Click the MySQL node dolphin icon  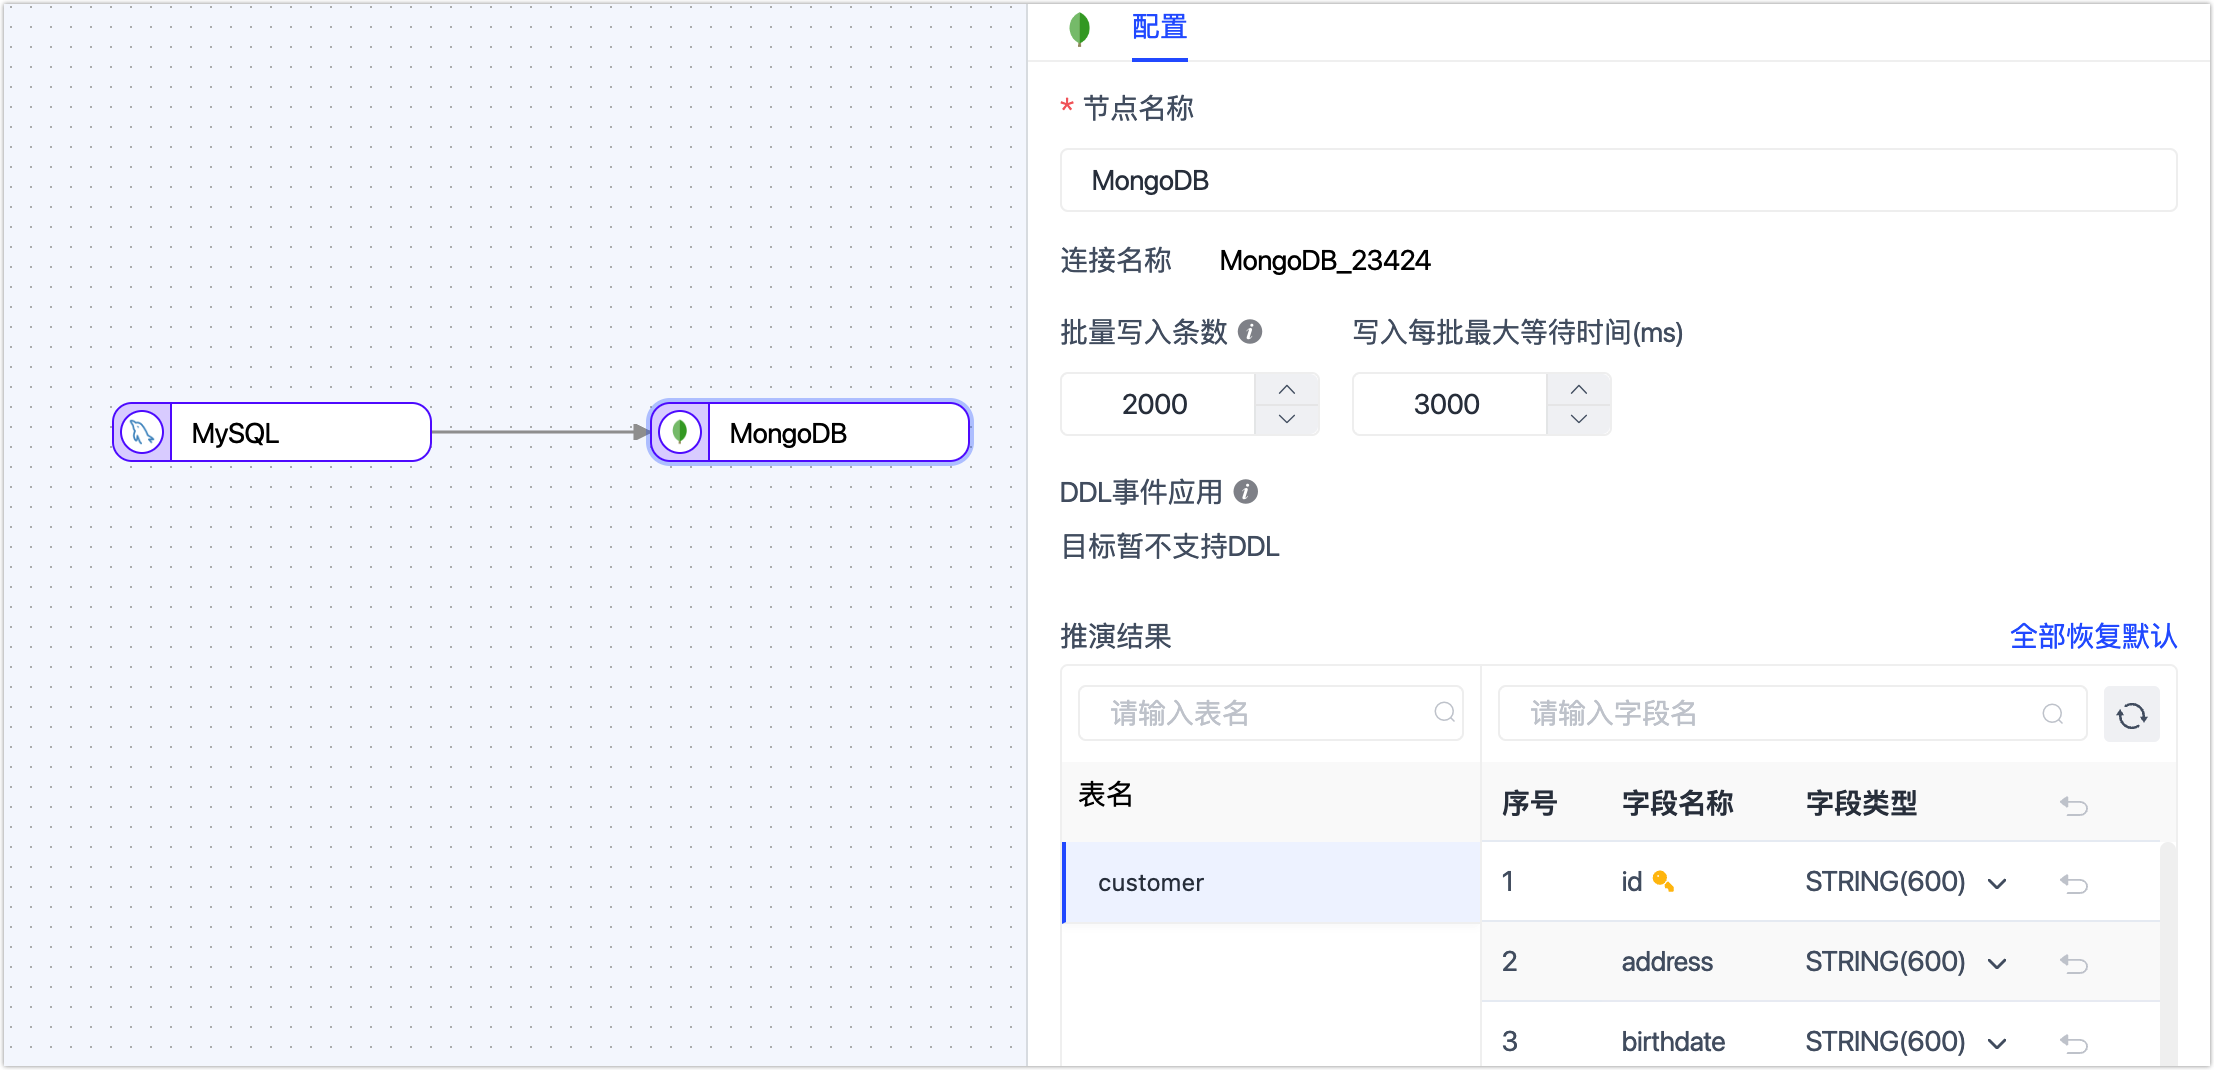[x=142, y=433]
